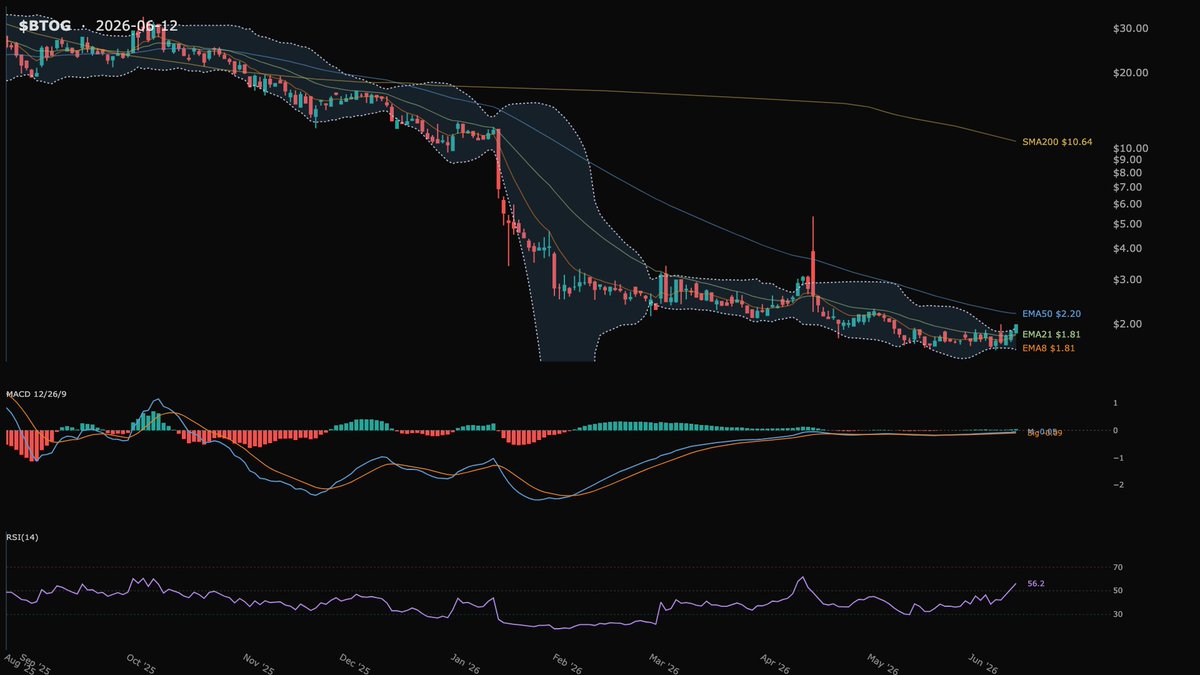1200x675 pixels.
Task: Select the Jan '26 time axis label
Action: (465, 665)
